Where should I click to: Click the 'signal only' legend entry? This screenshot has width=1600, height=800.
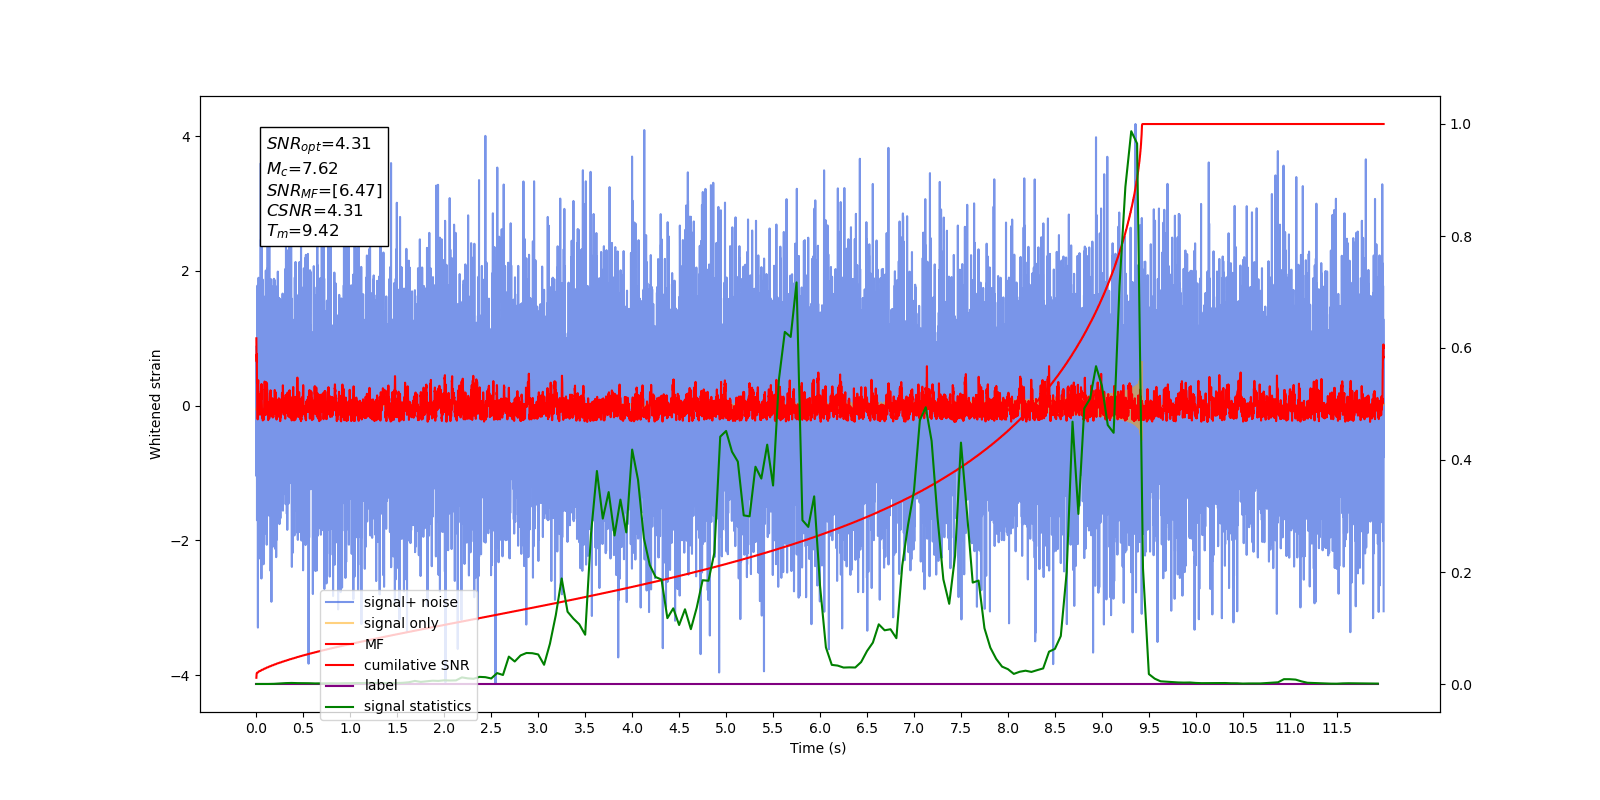tap(401, 623)
